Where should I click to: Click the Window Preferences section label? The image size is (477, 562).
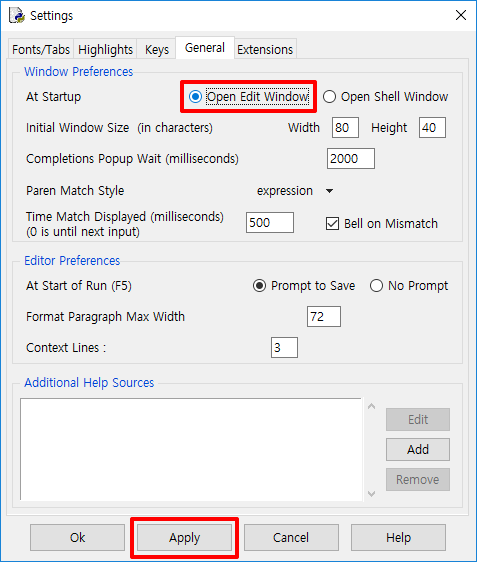point(78,71)
